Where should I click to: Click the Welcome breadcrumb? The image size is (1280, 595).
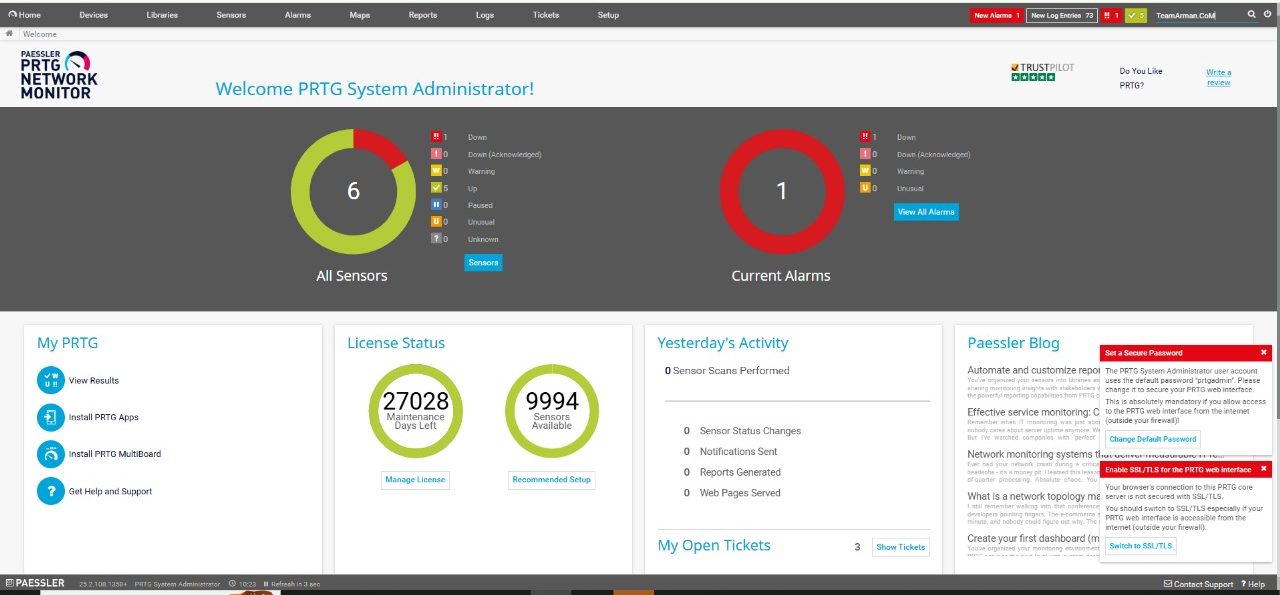pyautogui.click(x=40, y=34)
